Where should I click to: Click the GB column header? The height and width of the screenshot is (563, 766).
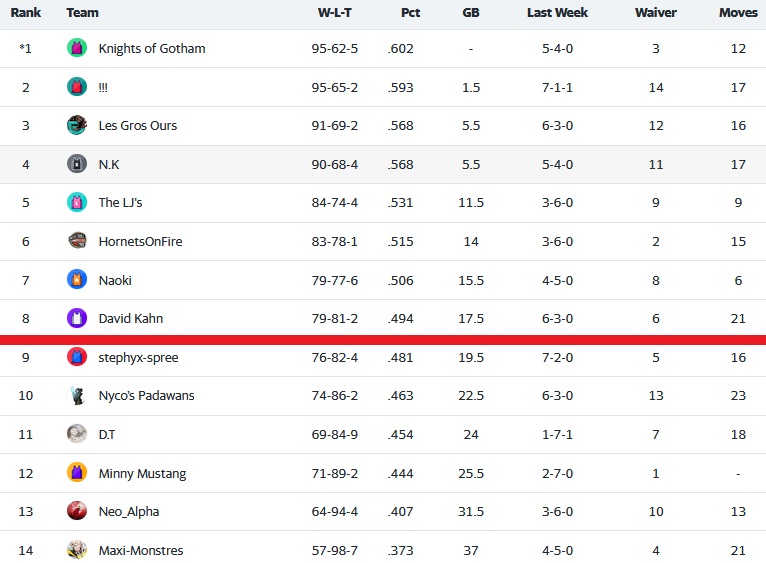[471, 13]
